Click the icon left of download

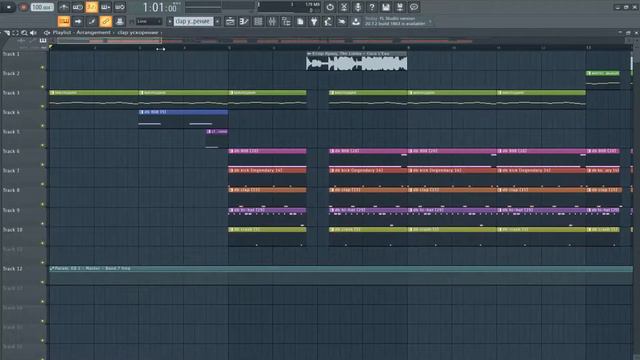[x=342, y=21]
